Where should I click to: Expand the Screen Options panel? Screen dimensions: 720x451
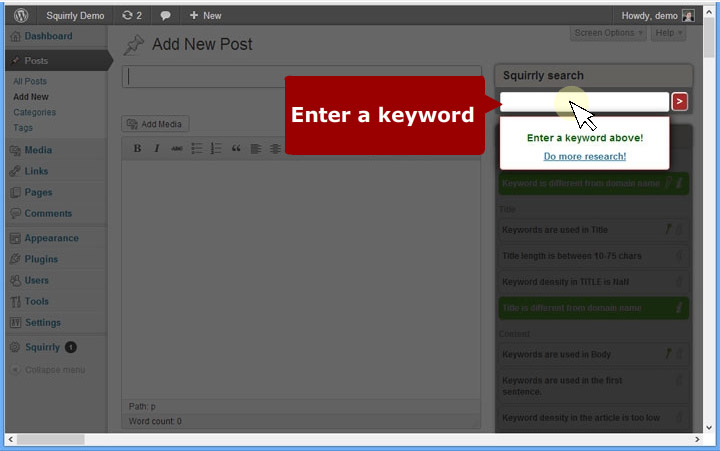tap(609, 33)
